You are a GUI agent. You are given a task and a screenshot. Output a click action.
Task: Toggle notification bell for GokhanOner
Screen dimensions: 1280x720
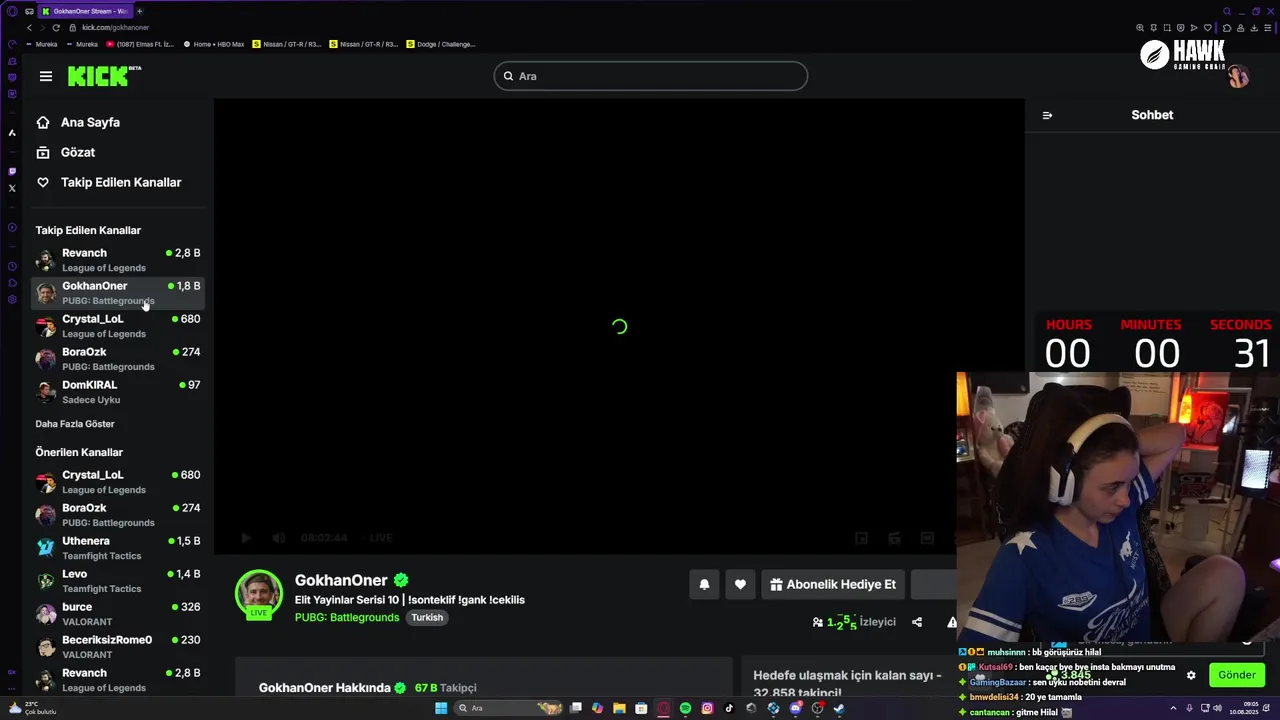tap(704, 584)
